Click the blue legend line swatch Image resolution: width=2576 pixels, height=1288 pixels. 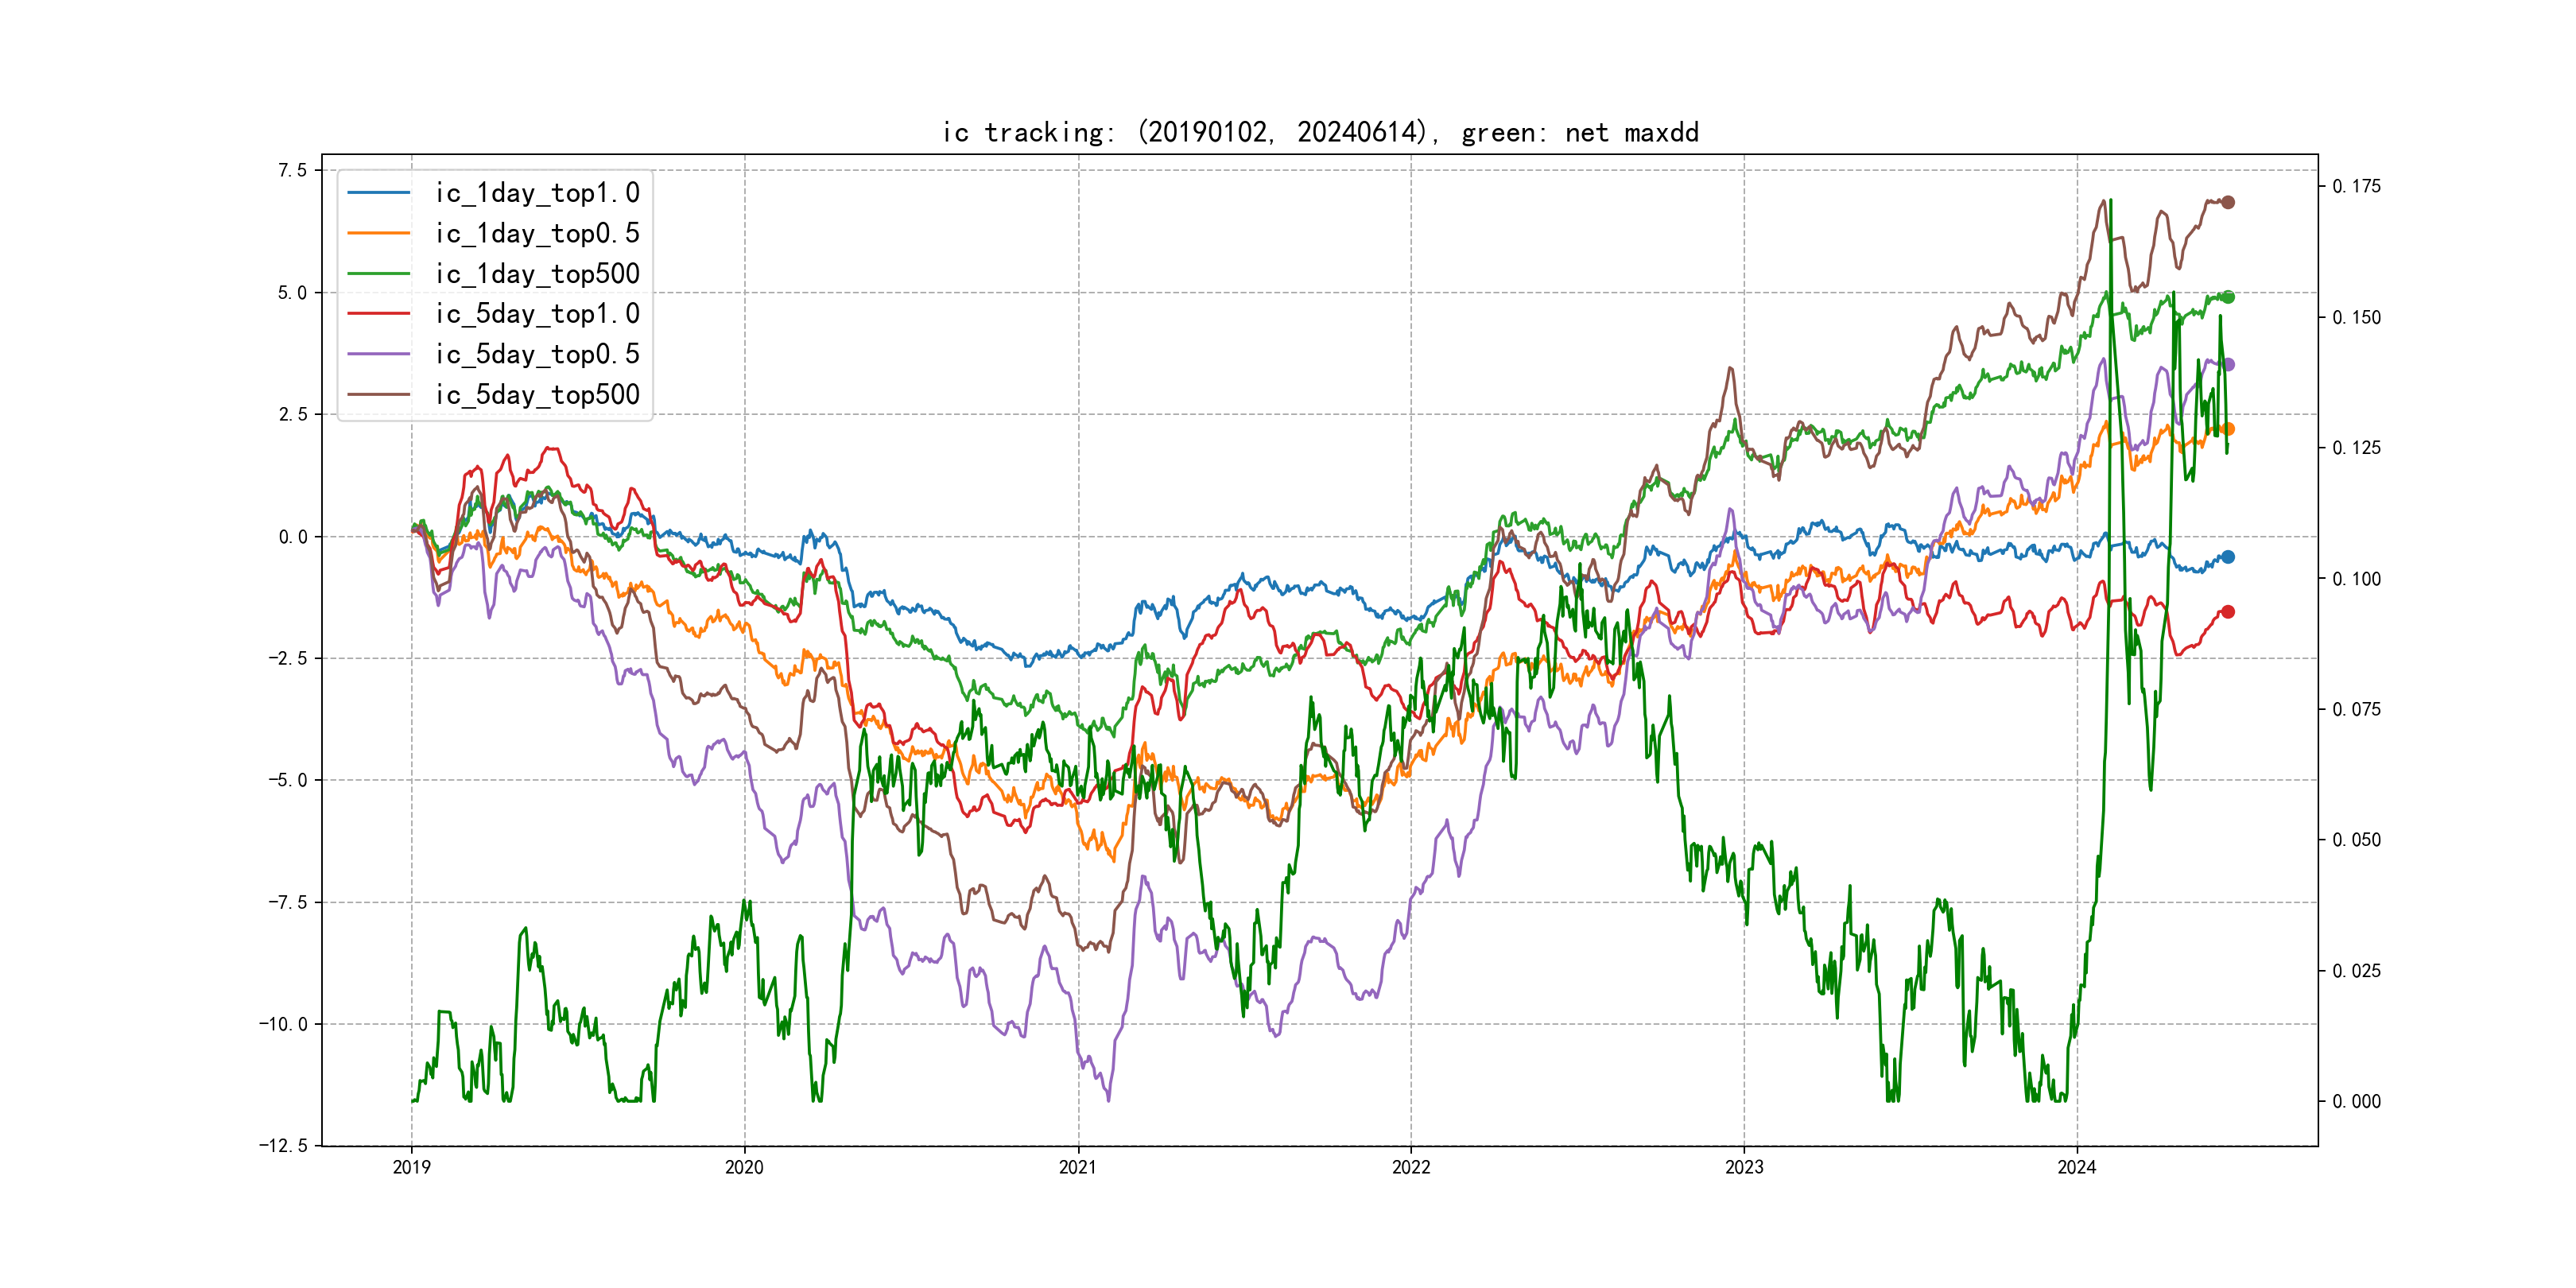coord(378,193)
